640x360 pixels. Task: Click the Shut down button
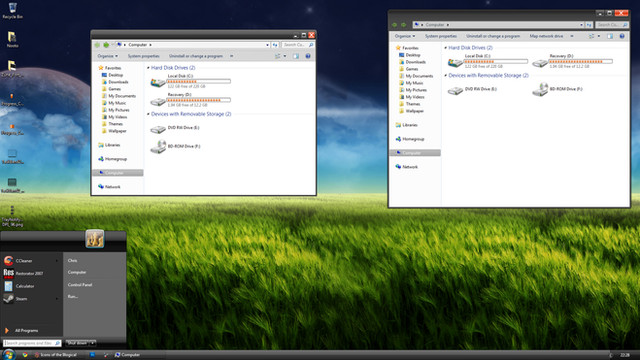point(78,343)
